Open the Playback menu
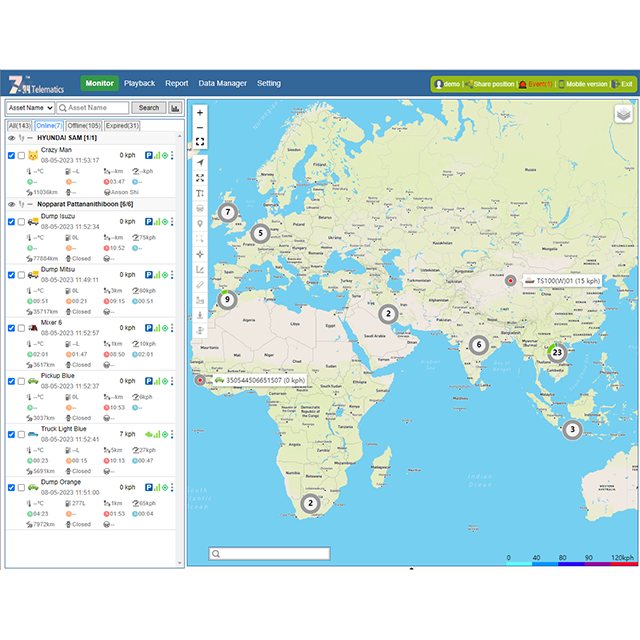 [x=140, y=83]
